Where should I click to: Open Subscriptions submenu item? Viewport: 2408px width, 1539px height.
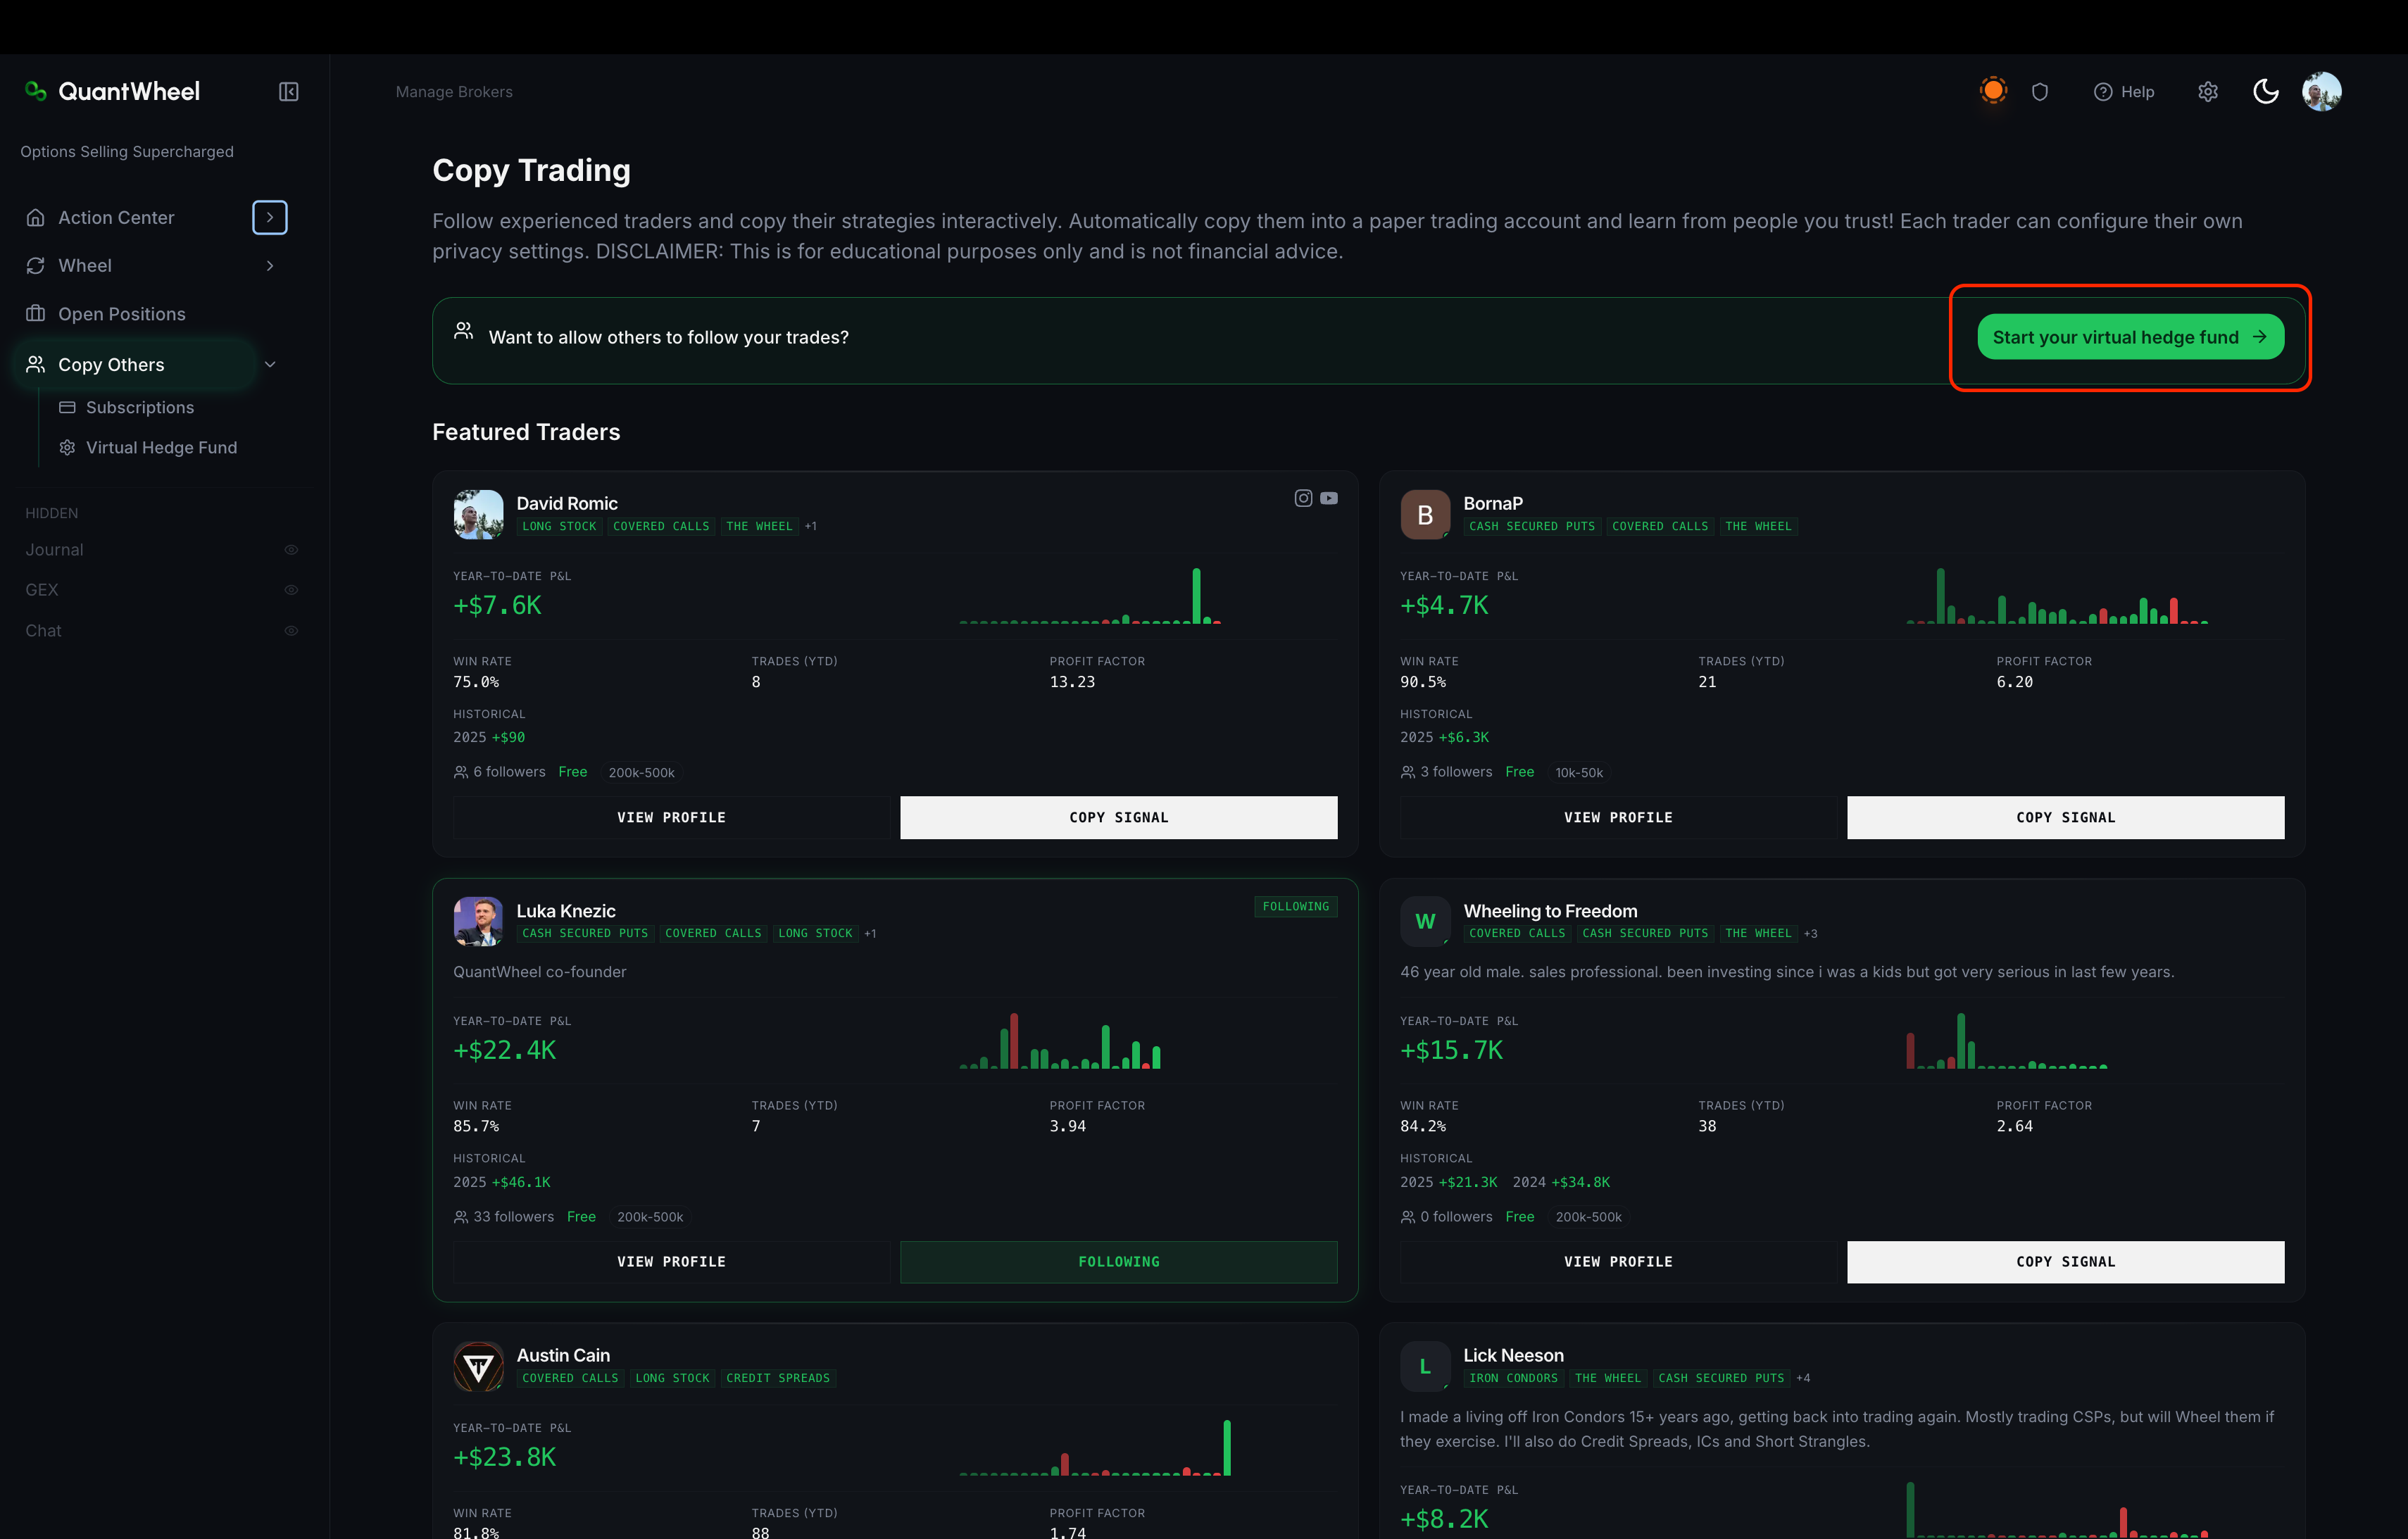click(x=140, y=408)
